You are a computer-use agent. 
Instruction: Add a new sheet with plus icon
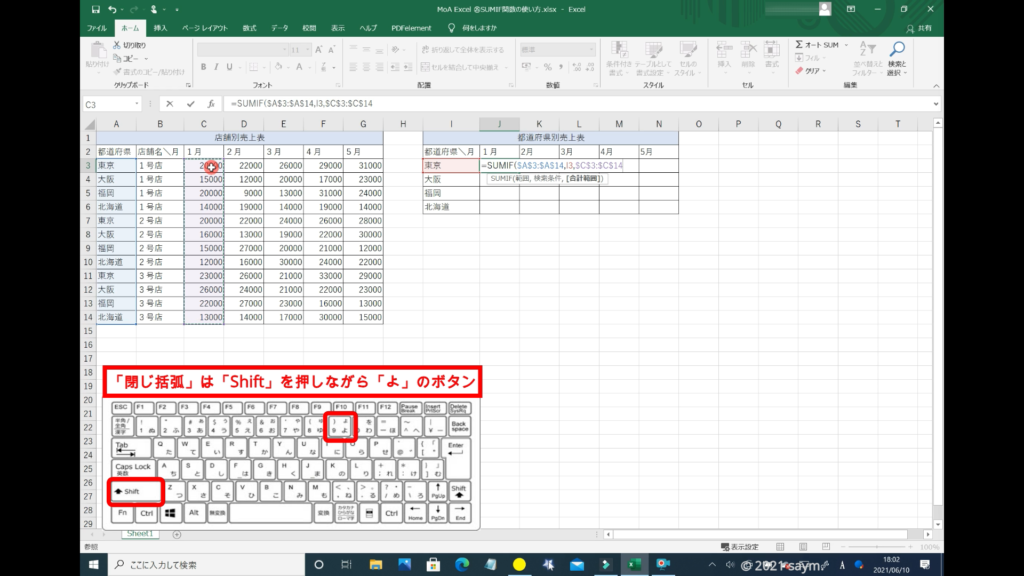click(x=177, y=535)
